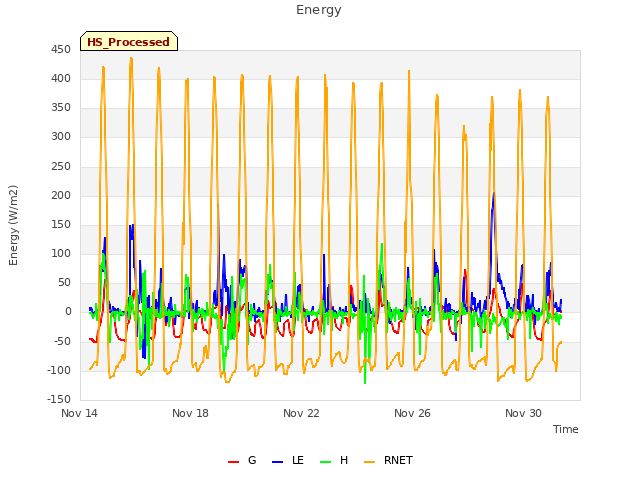Image resolution: width=640 pixels, height=480 pixels.
Task: Click the blue LE legend swatch
Action: coord(278,462)
